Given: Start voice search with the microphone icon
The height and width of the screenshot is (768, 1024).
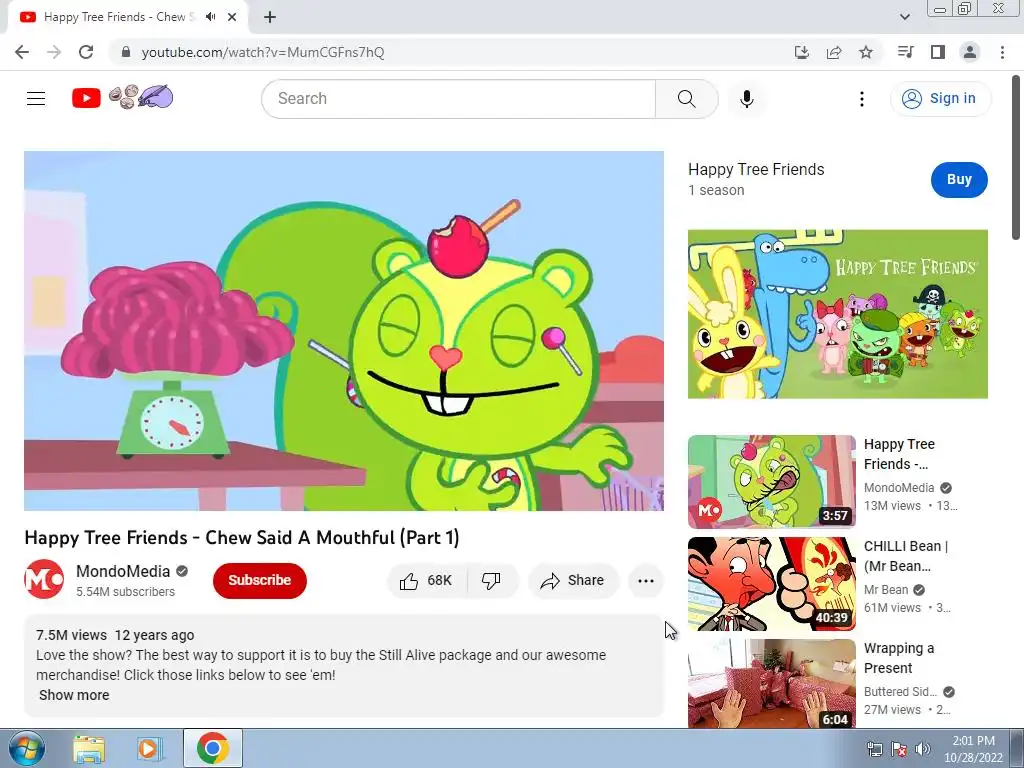Looking at the screenshot, I should coord(746,99).
